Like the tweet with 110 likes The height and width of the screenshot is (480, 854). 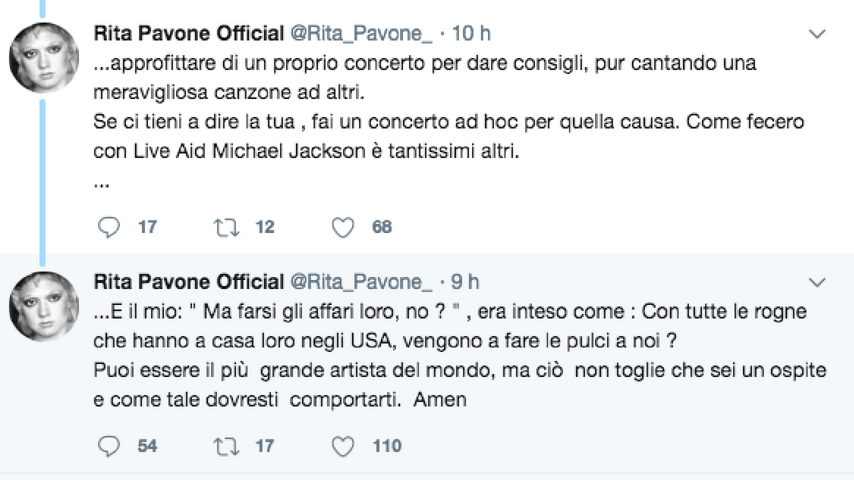[x=343, y=446]
